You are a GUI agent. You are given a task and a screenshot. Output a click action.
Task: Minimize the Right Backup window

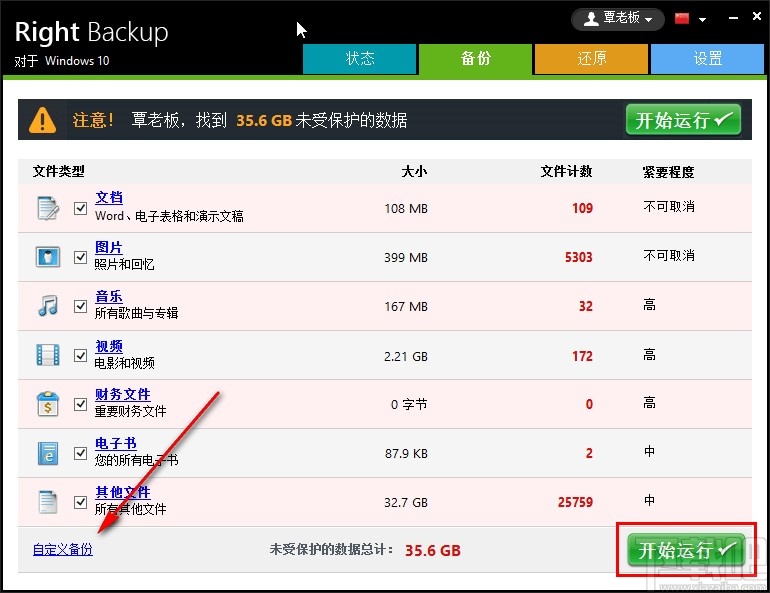(x=734, y=18)
